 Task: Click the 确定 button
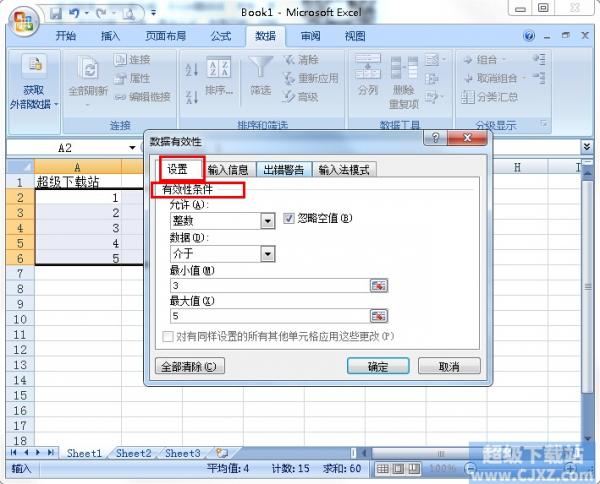378,367
